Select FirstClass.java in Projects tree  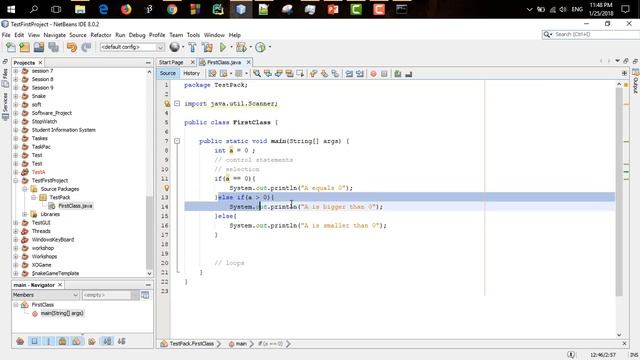coord(76,206)
